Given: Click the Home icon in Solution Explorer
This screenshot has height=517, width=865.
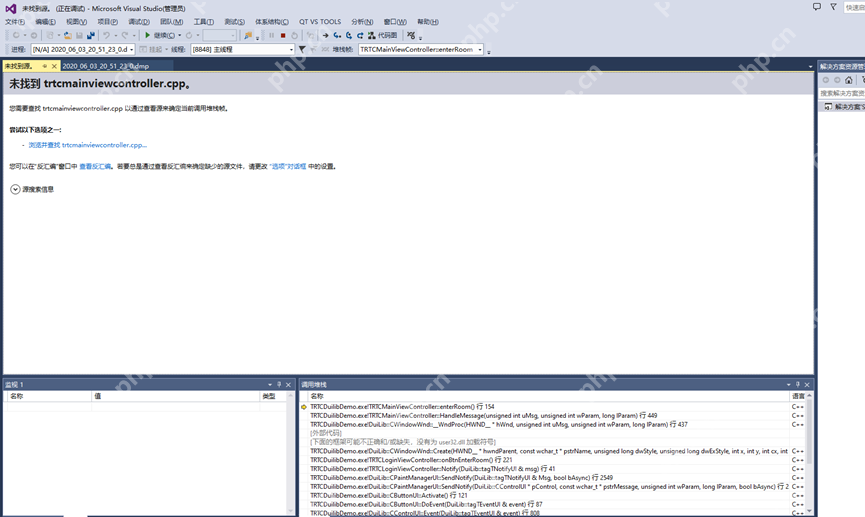Looking at the screenshot, I should (x=849, y=80).
